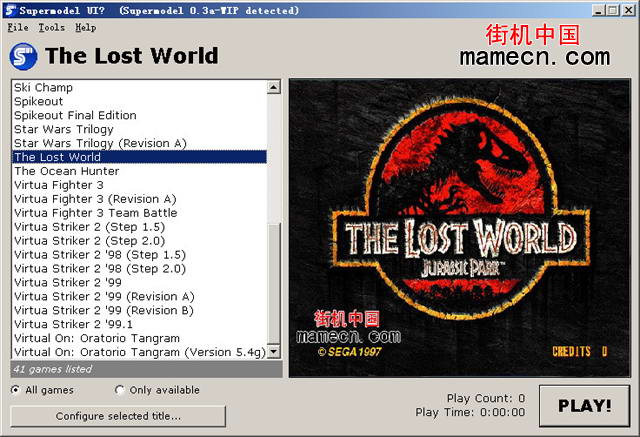Open the Tools menu
Image resolution: width=640 pixels, height=437 pixels.
click(51, 27)
